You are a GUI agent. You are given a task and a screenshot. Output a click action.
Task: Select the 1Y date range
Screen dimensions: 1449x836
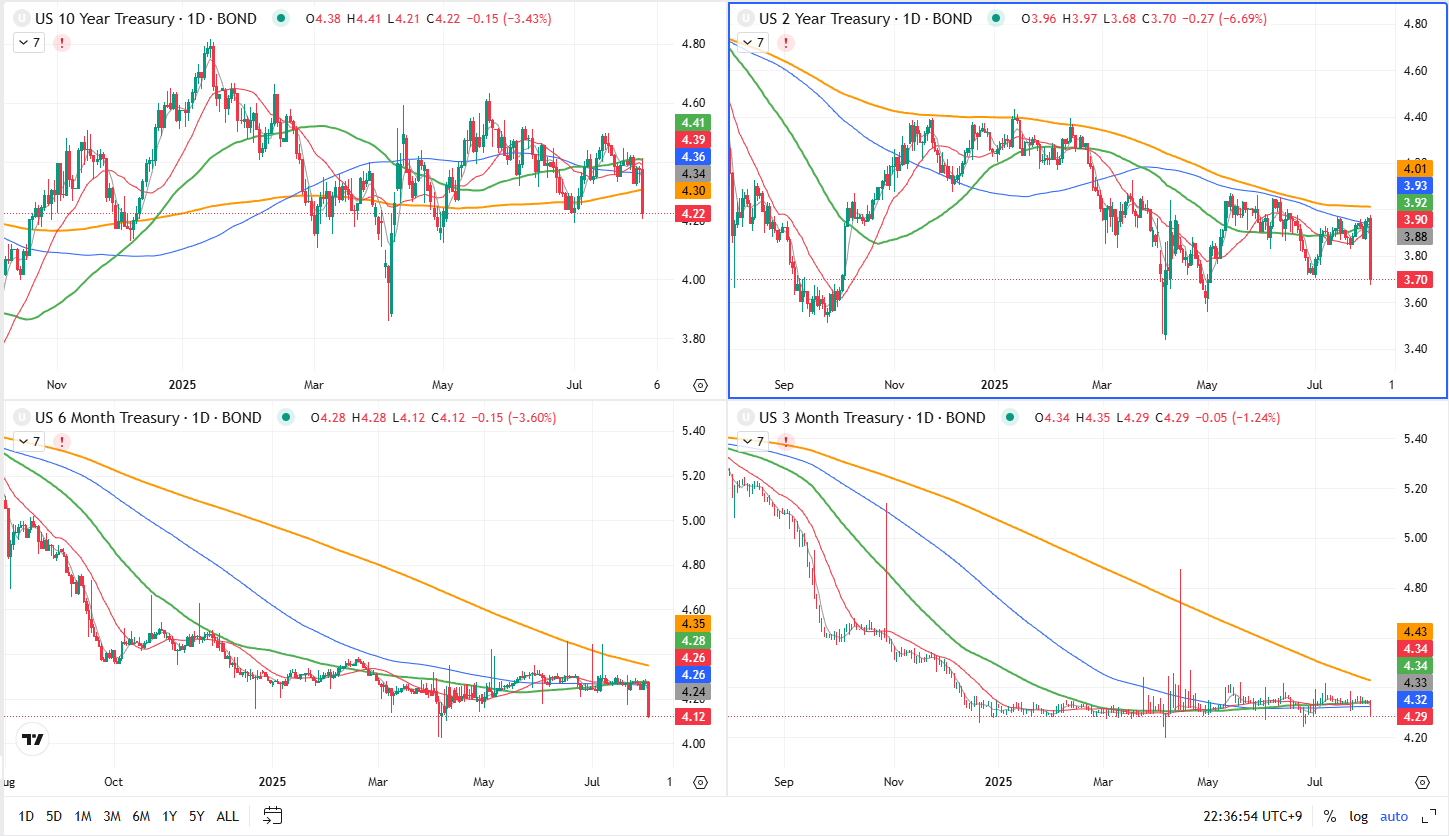(x=168, y=816)
